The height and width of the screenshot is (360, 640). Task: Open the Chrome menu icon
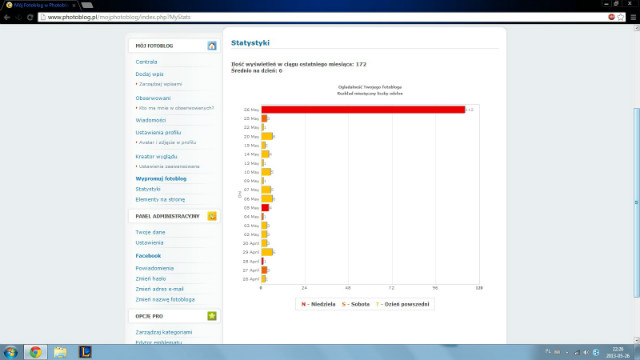click(x=633, y=17)
